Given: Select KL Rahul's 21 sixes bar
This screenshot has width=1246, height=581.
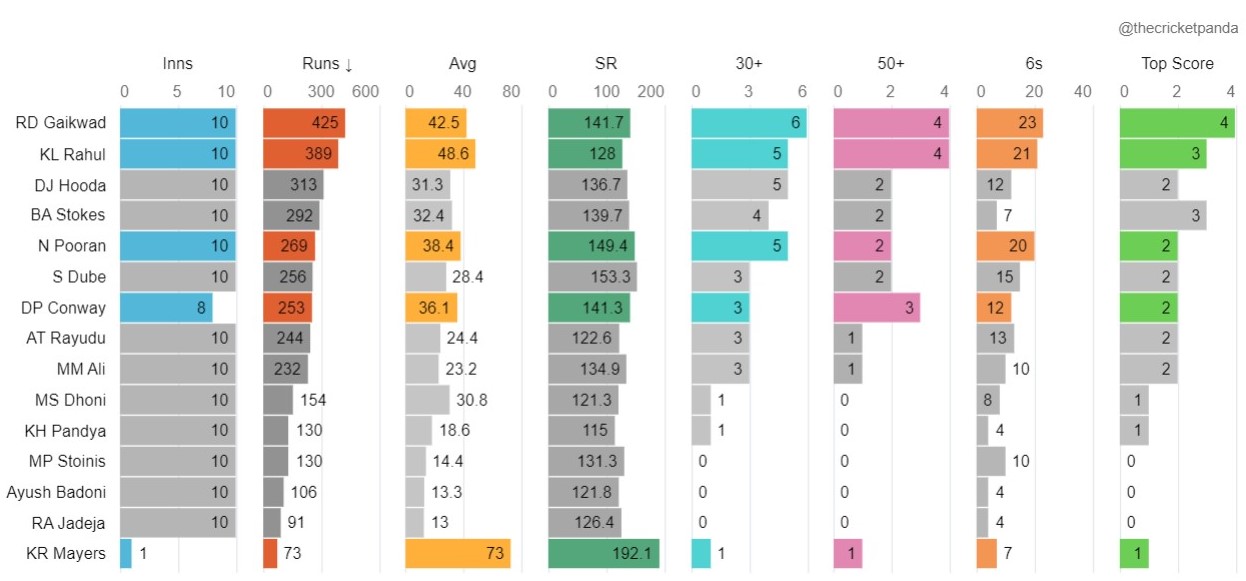Looking at the screenshot, I should [1007, 154].
